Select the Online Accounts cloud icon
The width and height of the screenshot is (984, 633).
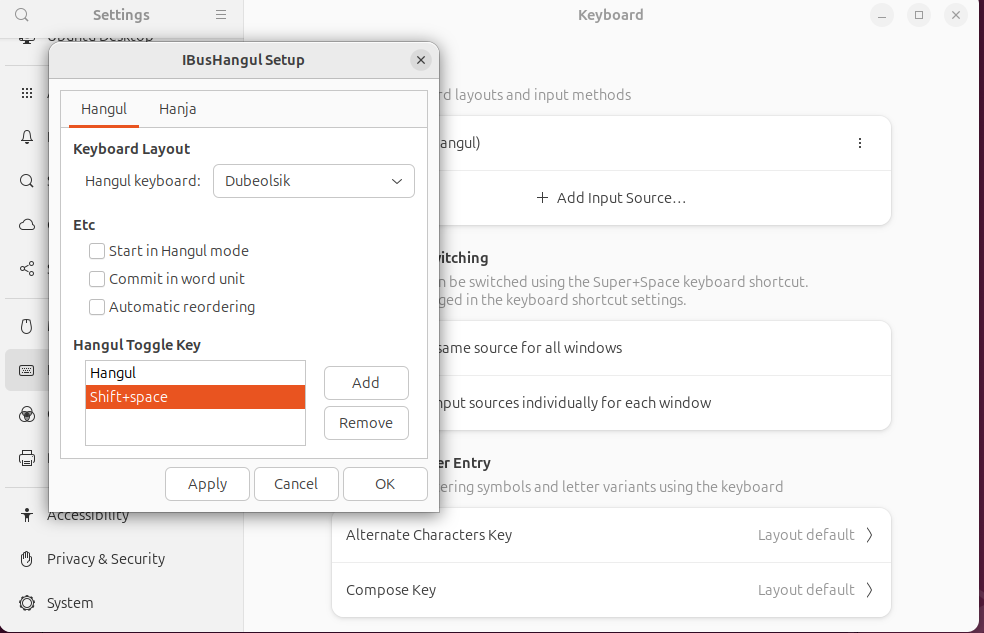pos(26,225)
